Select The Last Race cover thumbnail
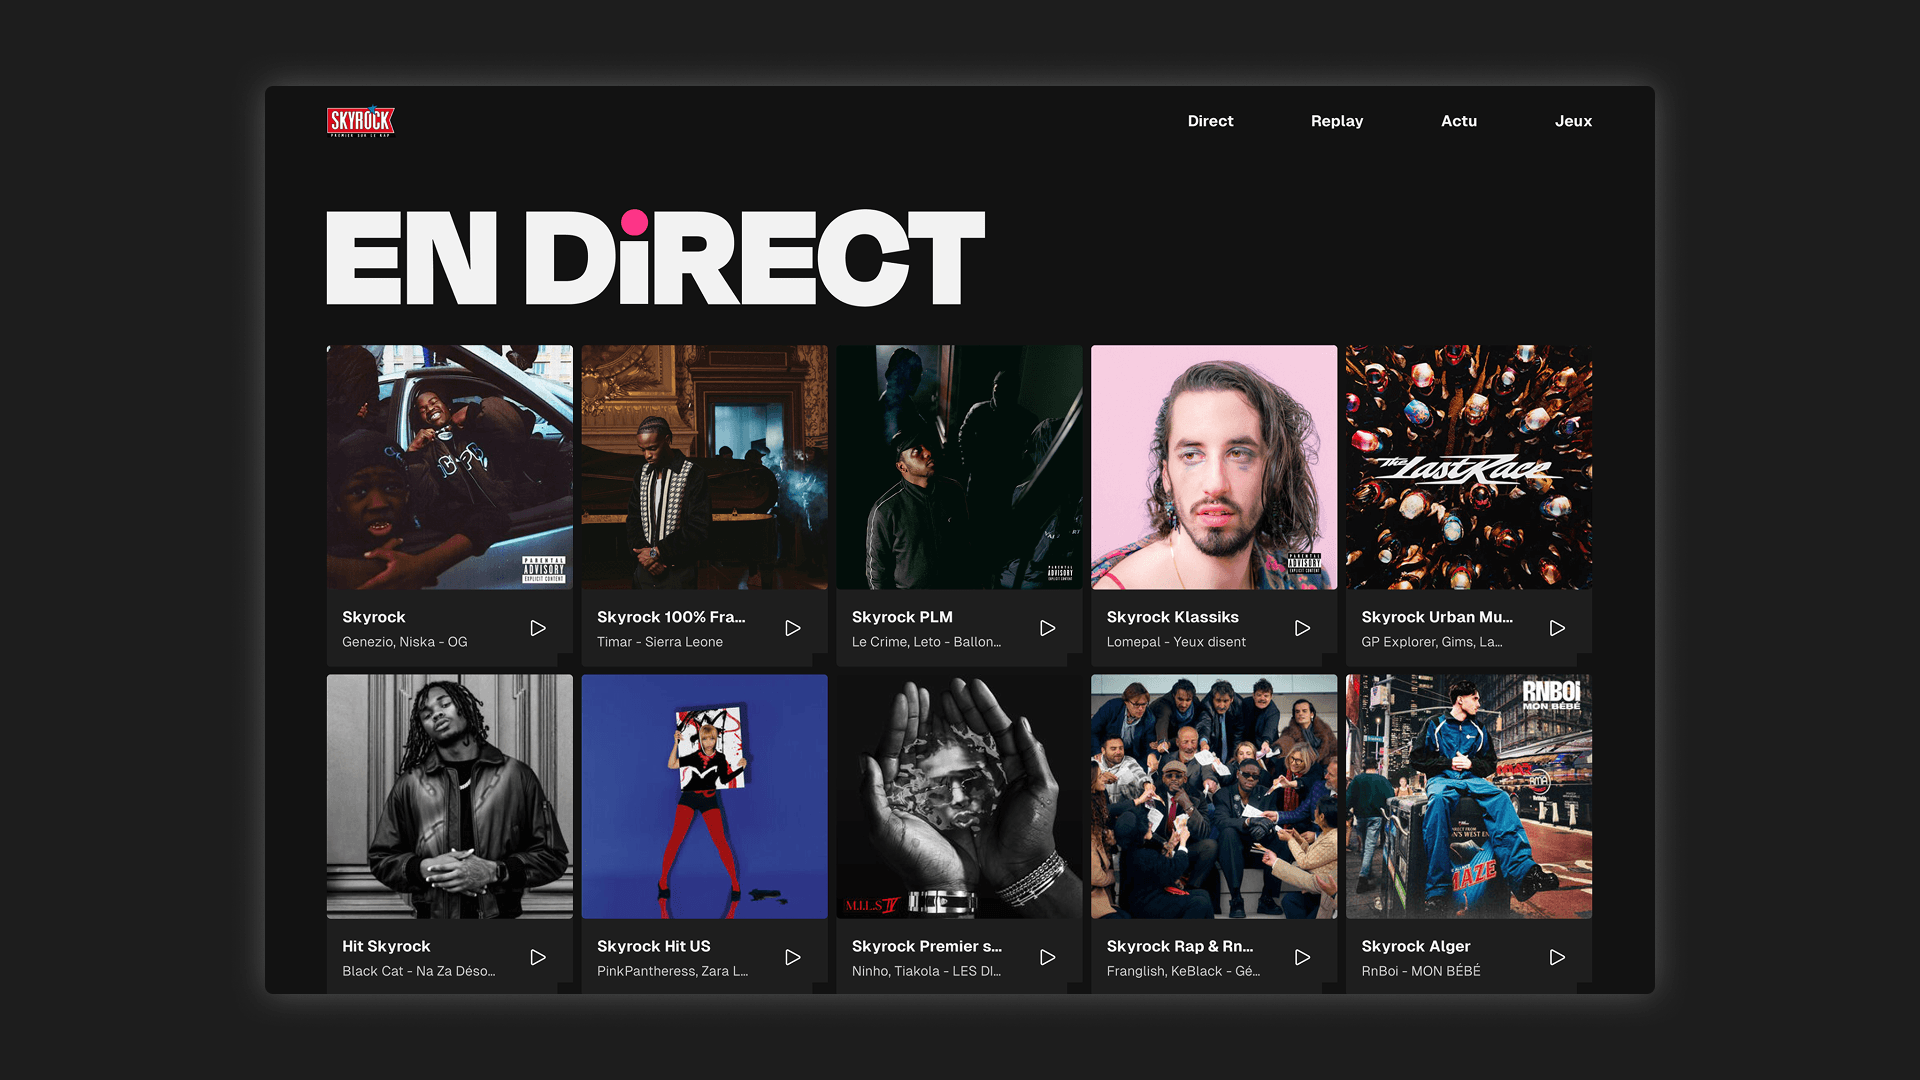The image size is (1920, 1080). point(1469,467)
